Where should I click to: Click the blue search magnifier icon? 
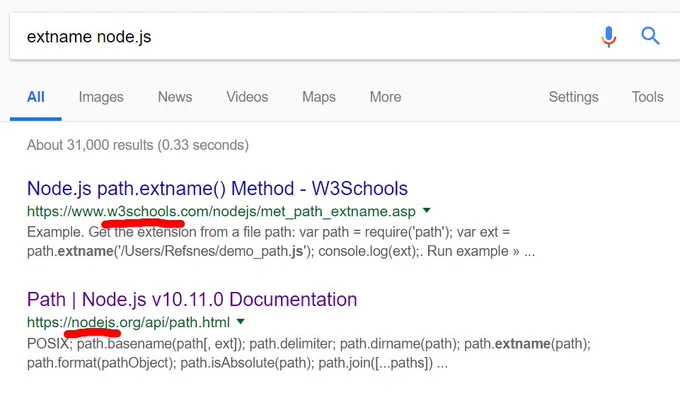pyautogui.click(x=650, y=36)
